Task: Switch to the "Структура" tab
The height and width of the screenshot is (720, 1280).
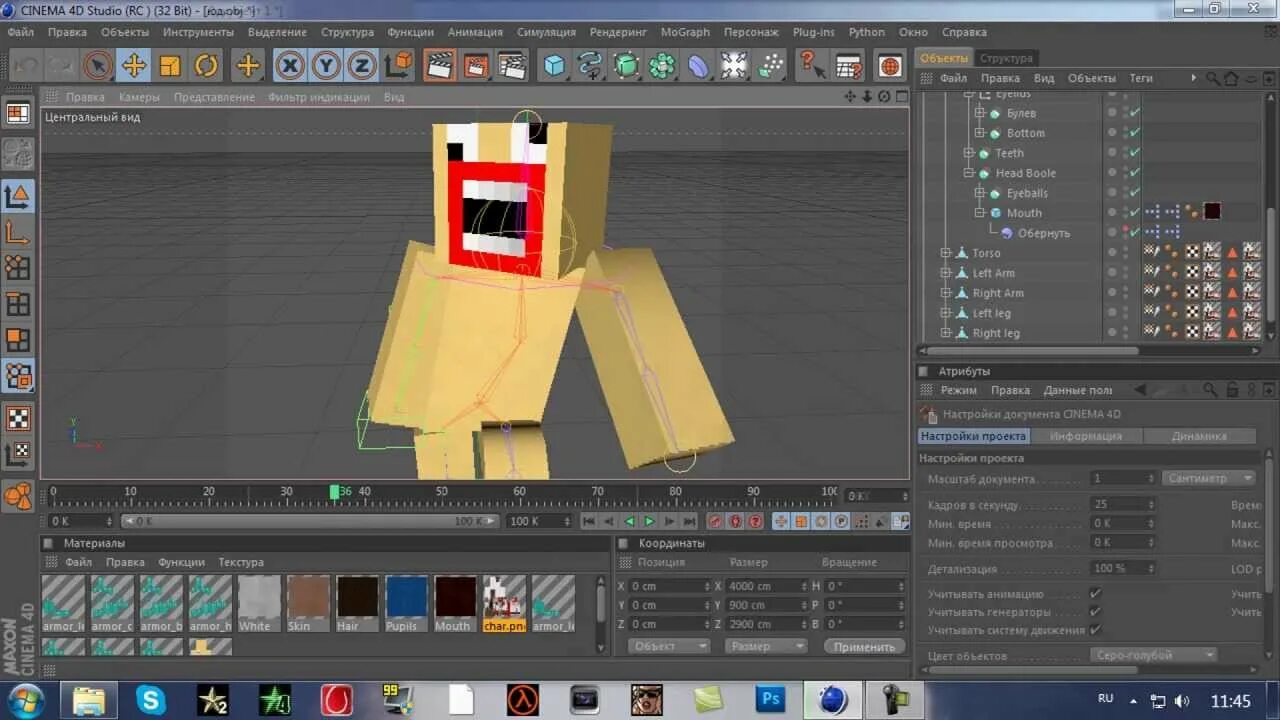Action: 1006,58
